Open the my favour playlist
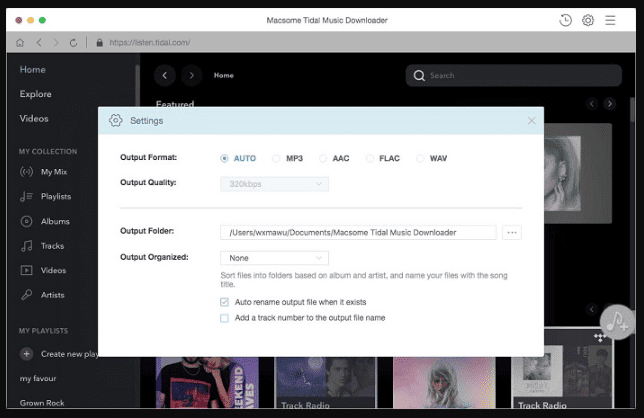644x418 pixels. [38, 378]
